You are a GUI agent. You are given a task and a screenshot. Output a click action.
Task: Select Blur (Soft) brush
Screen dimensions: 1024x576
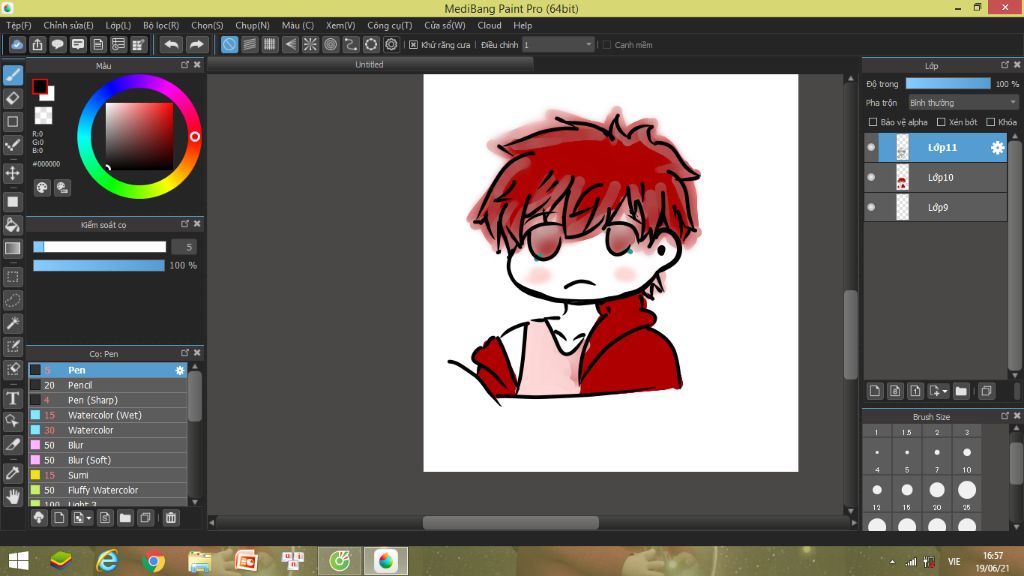point(108,460)
